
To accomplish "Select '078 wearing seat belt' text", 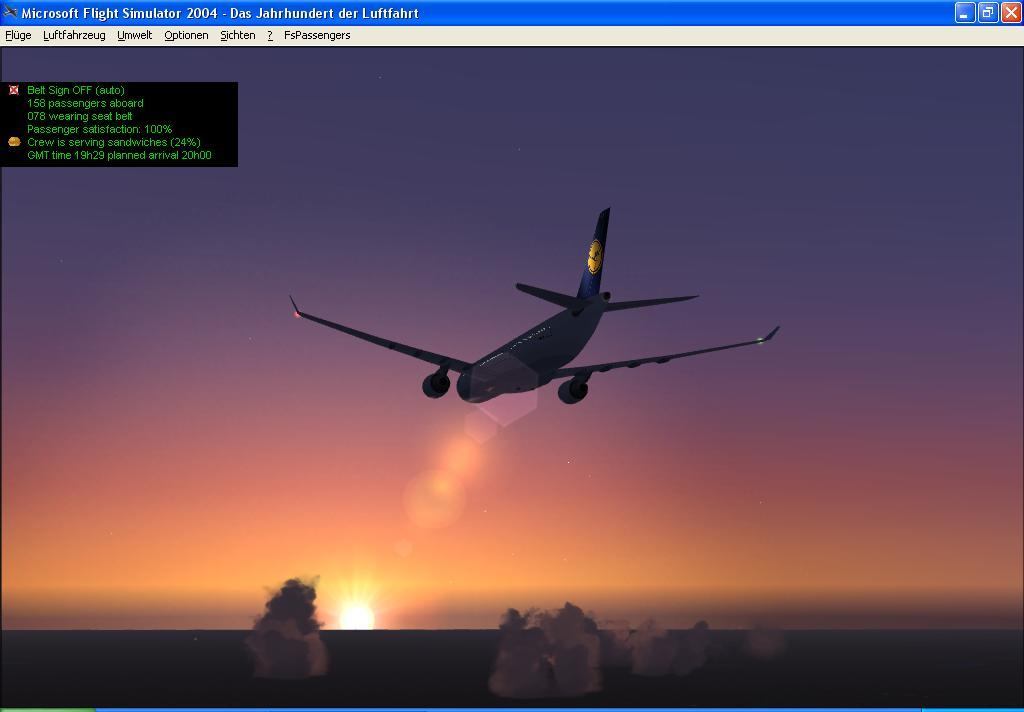I will tap(80, 116).
